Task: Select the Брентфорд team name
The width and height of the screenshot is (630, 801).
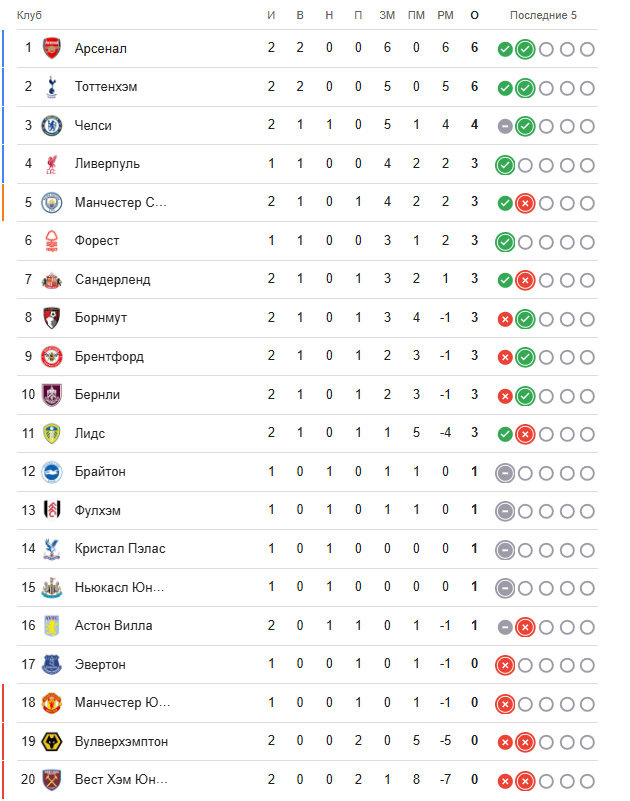Action: coord(109,356)
